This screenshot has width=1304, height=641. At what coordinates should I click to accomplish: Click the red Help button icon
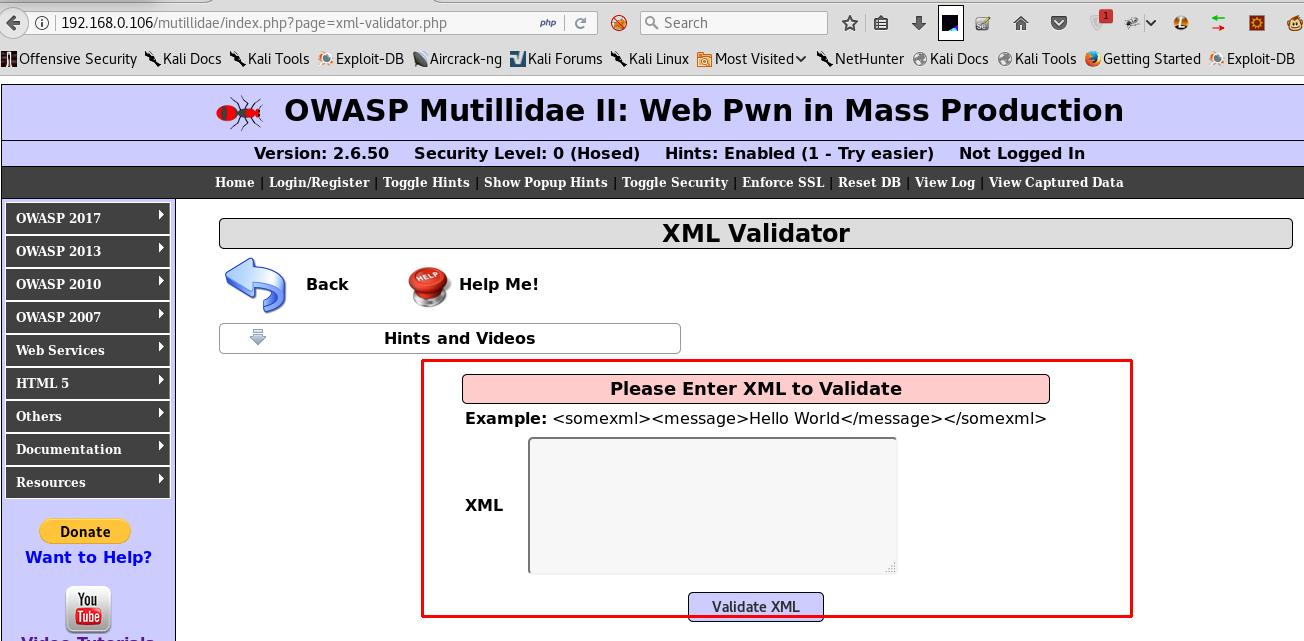click(429, 285)
